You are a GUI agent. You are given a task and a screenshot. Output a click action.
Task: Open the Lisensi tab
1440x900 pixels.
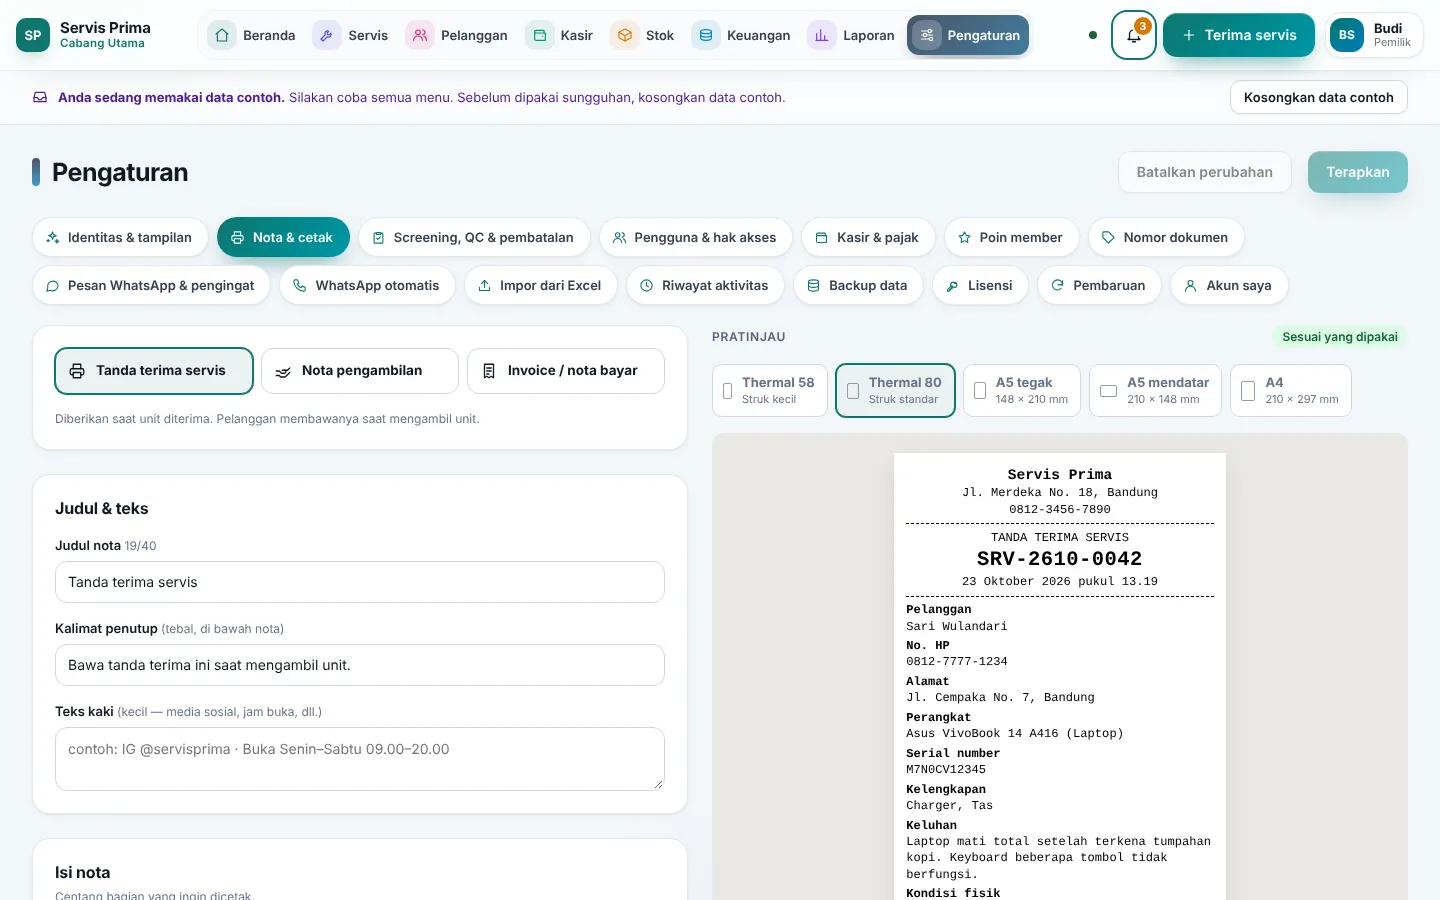(x=980, y=285)
